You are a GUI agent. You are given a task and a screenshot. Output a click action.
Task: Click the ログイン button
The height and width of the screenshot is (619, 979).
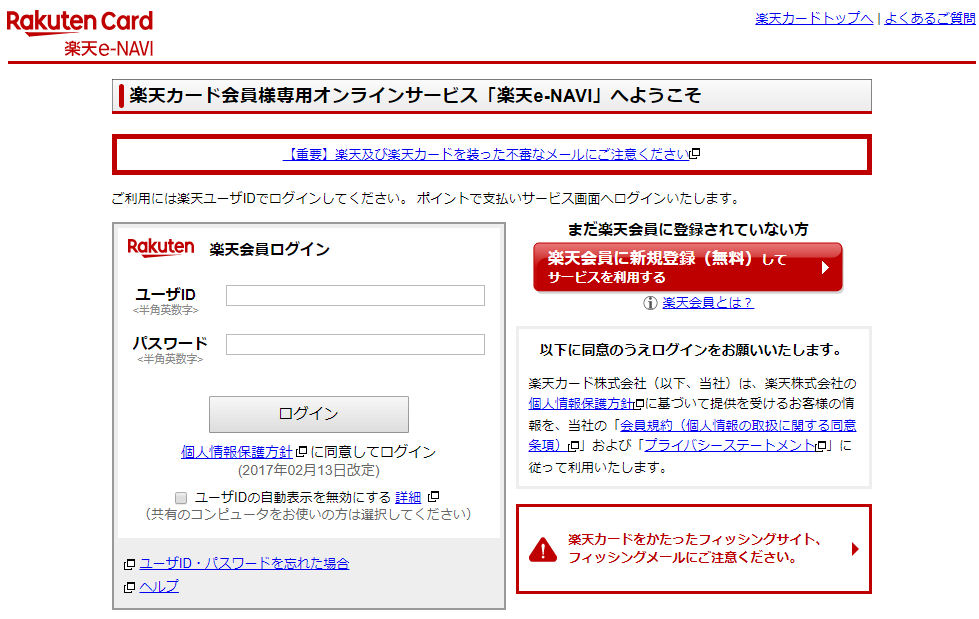308,414
